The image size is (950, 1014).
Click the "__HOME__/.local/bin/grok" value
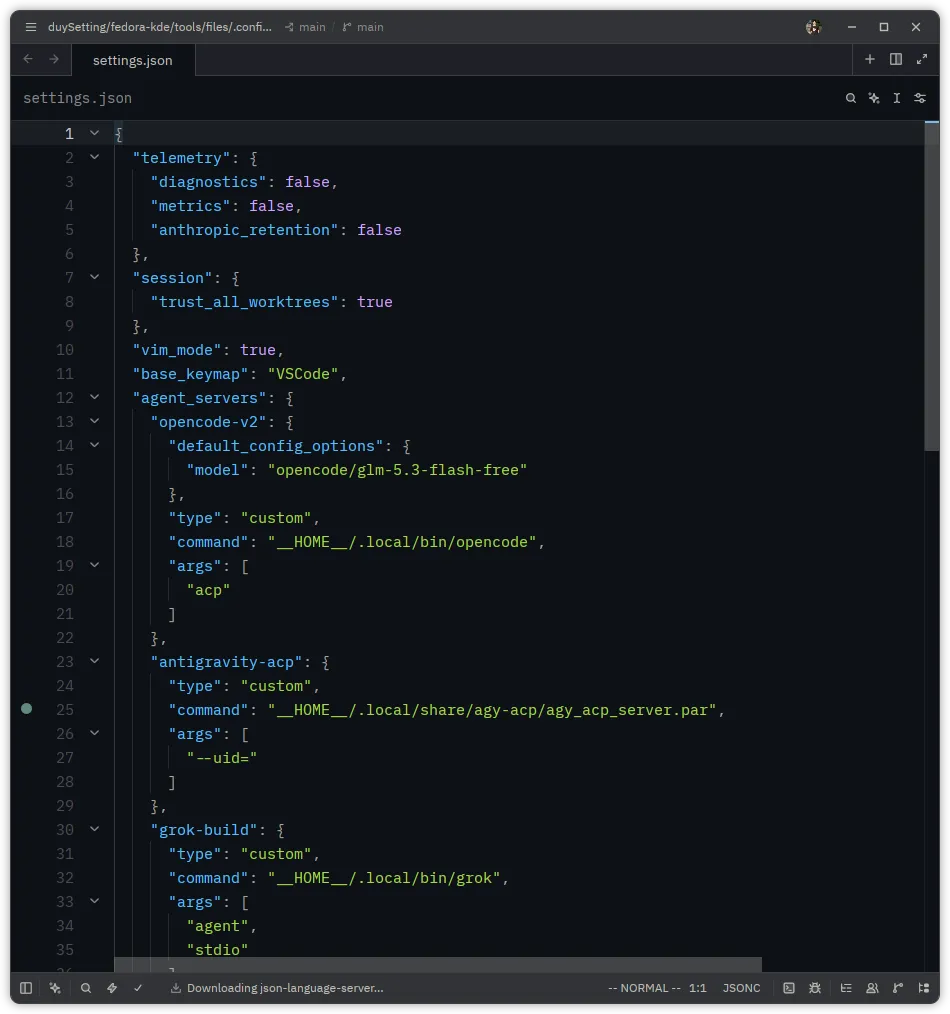click(384, 878)
